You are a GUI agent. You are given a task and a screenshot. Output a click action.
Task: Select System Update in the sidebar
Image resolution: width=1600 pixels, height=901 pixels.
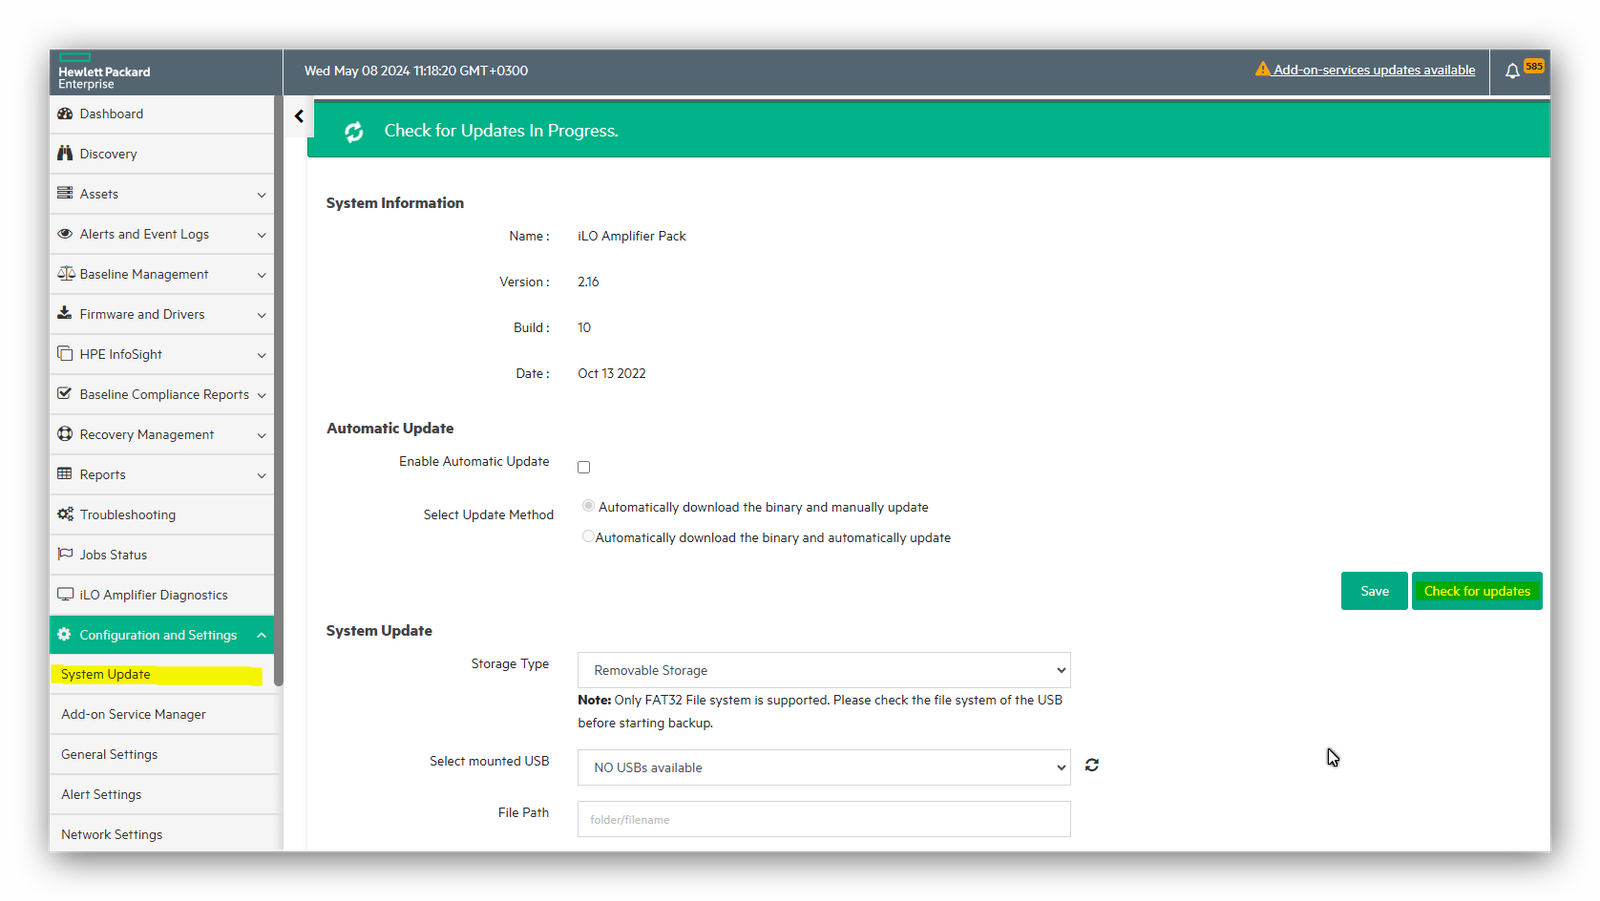coord(162,674)
